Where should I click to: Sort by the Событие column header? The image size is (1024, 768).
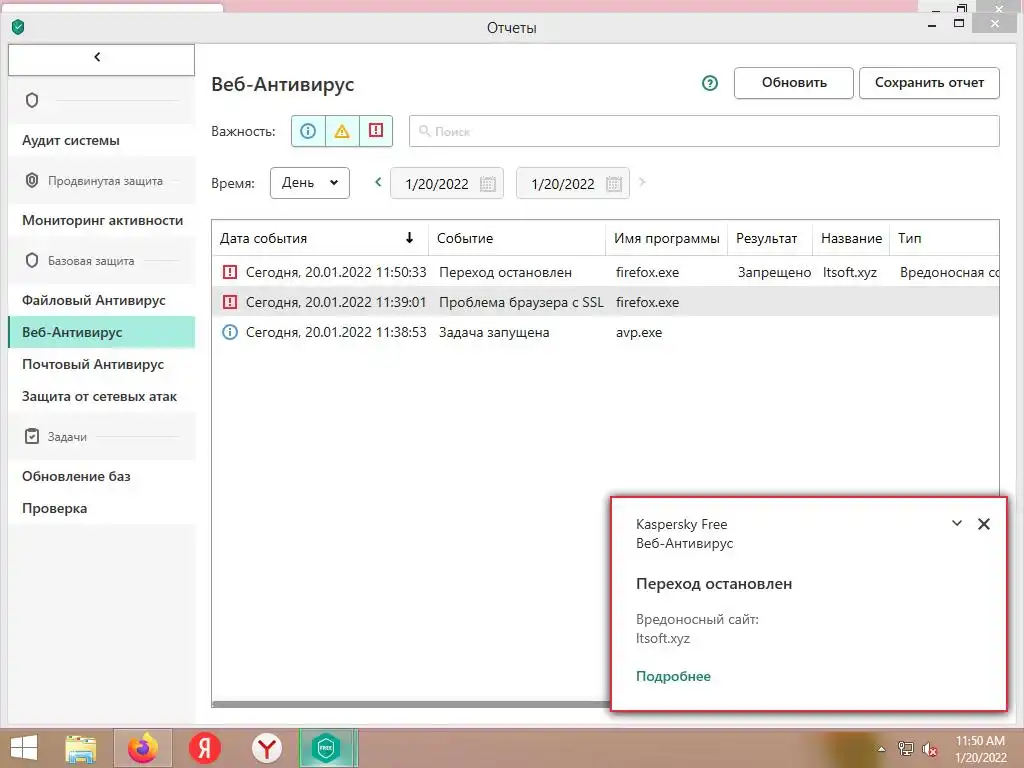(517, 238)
